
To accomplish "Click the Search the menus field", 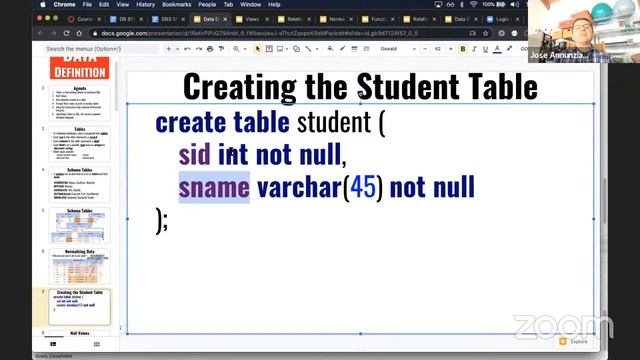I will [x=101, y=49].
